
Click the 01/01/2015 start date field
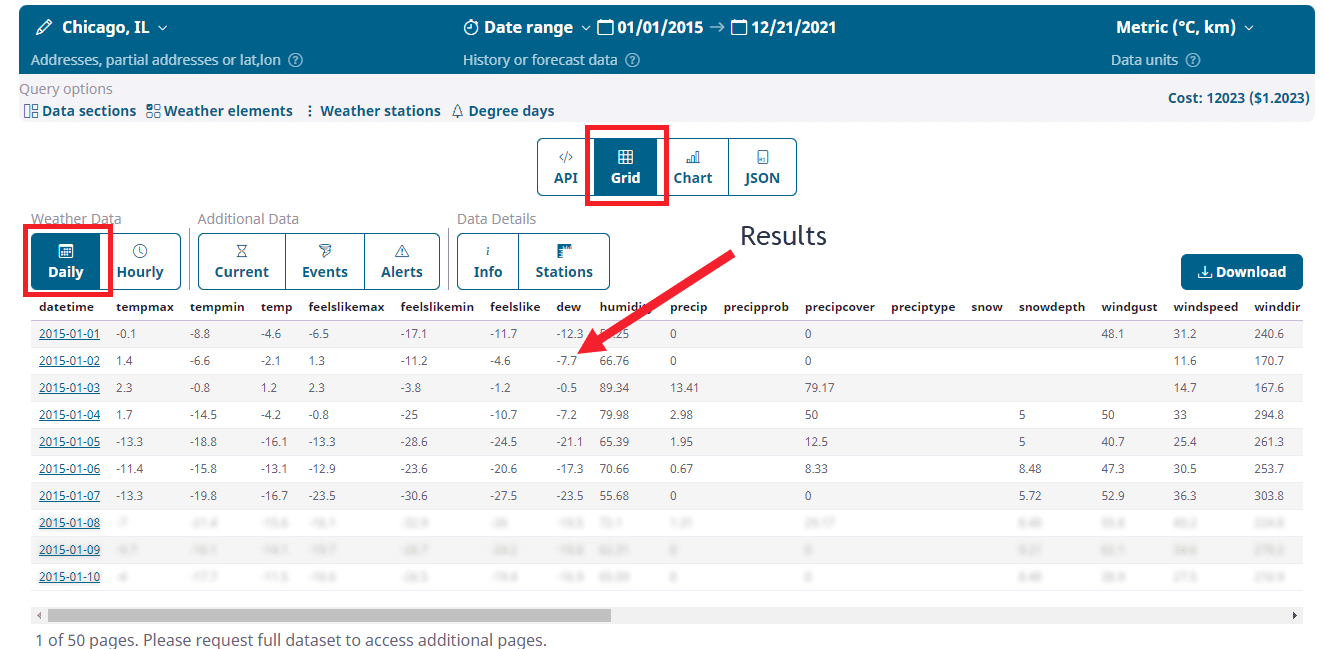[x=659, y=27]
